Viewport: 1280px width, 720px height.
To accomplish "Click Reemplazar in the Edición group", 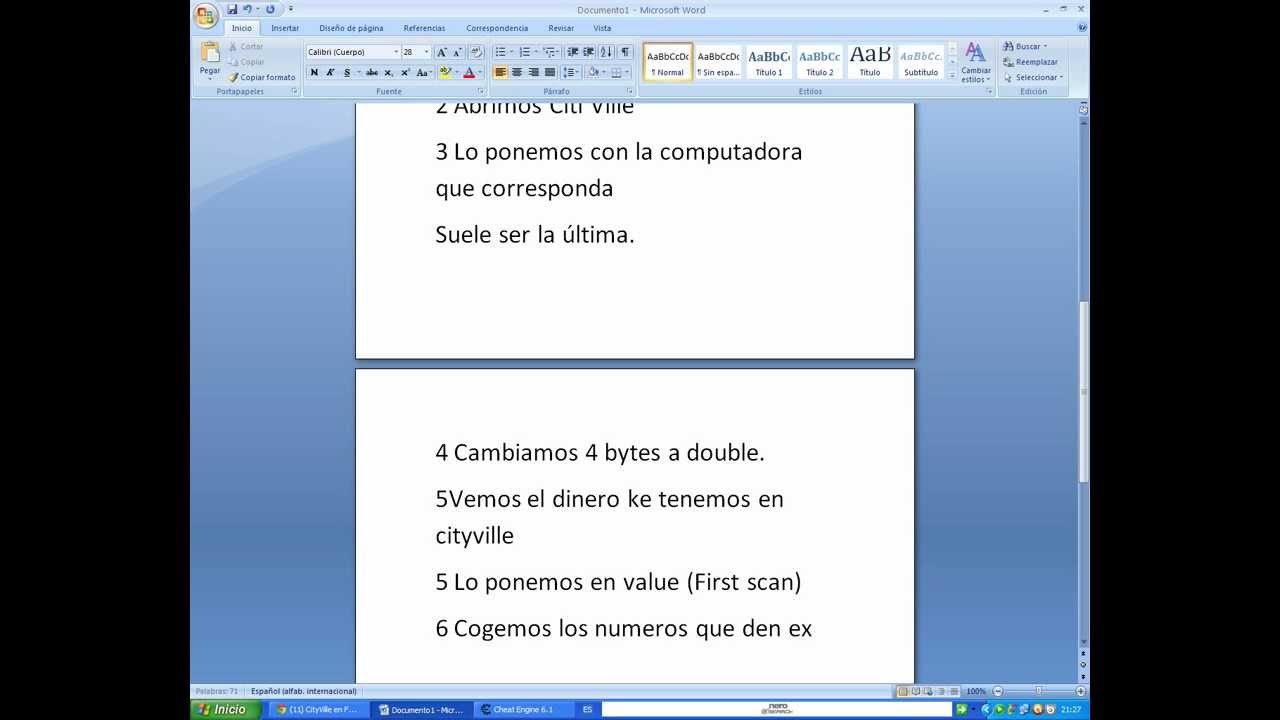I will tap(1031, 62).
